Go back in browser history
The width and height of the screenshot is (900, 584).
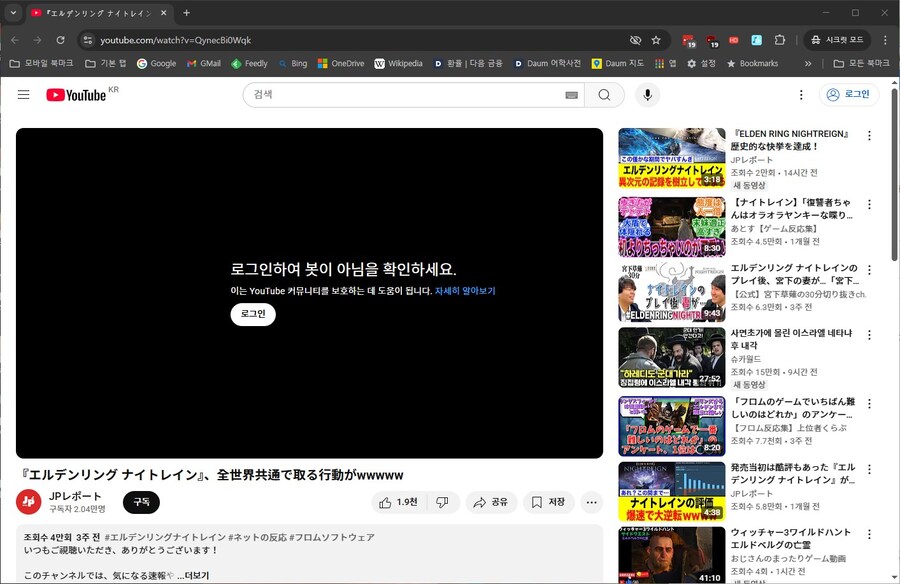pos(15,40)
